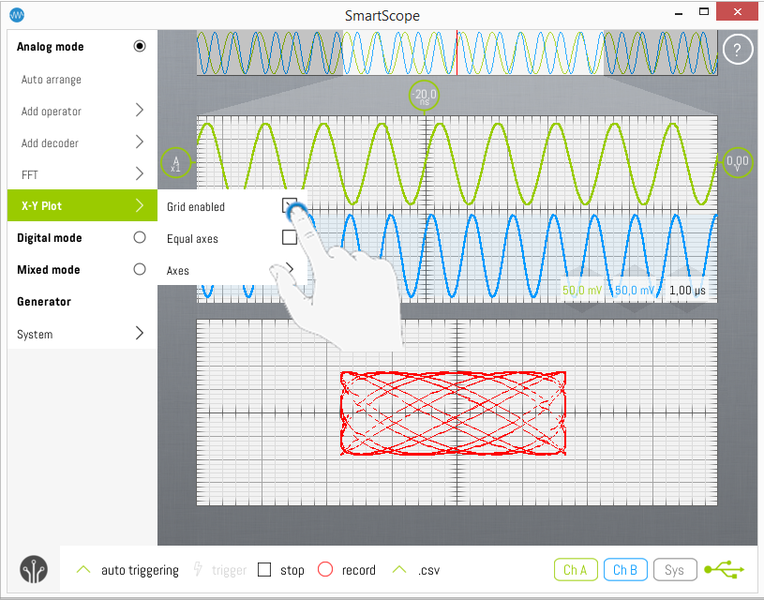The width and height of the screenshot is (764, 600).
Task: Click the 0.00 V trigger level indicator
Action: pos(737,161)
